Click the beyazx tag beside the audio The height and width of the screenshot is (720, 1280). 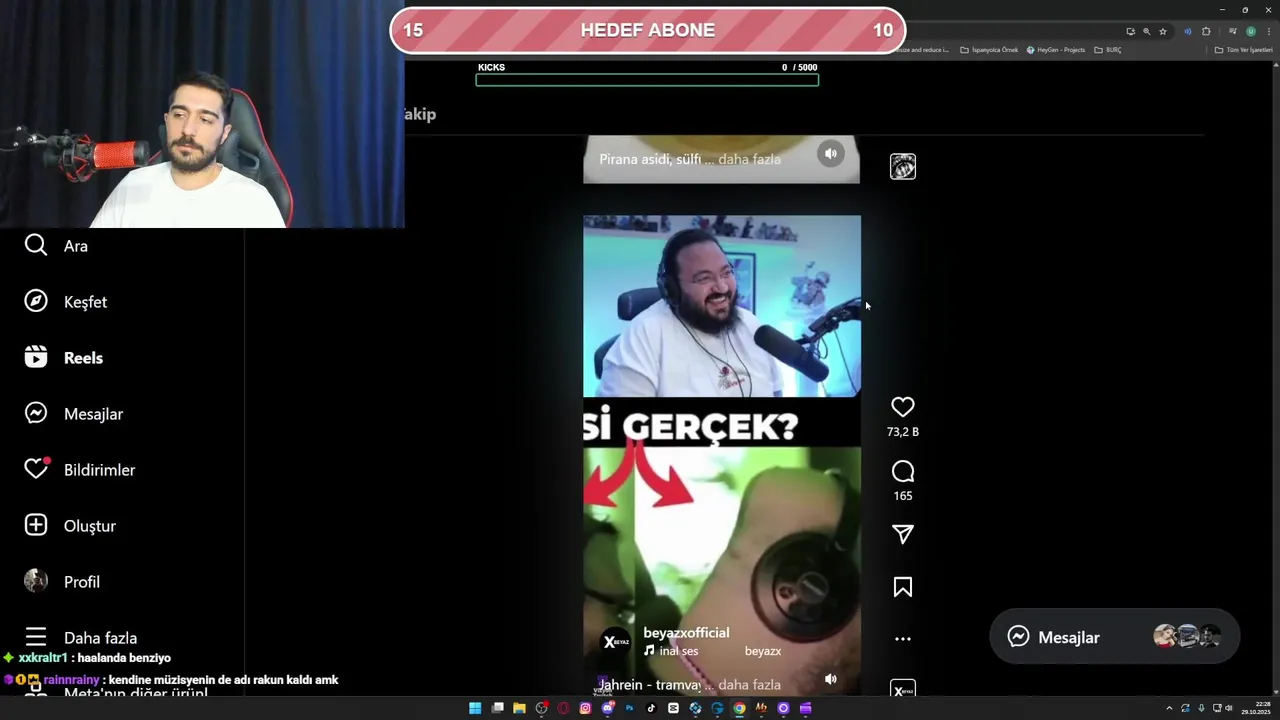point(763,651)
